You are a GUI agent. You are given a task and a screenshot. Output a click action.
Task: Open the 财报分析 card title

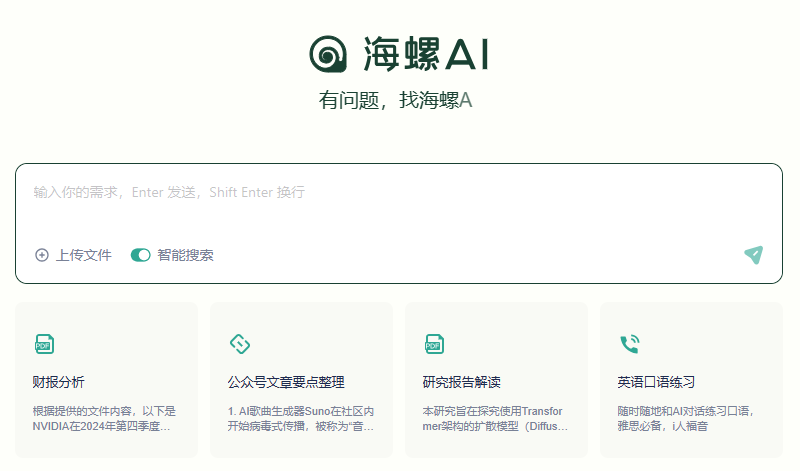58,382
